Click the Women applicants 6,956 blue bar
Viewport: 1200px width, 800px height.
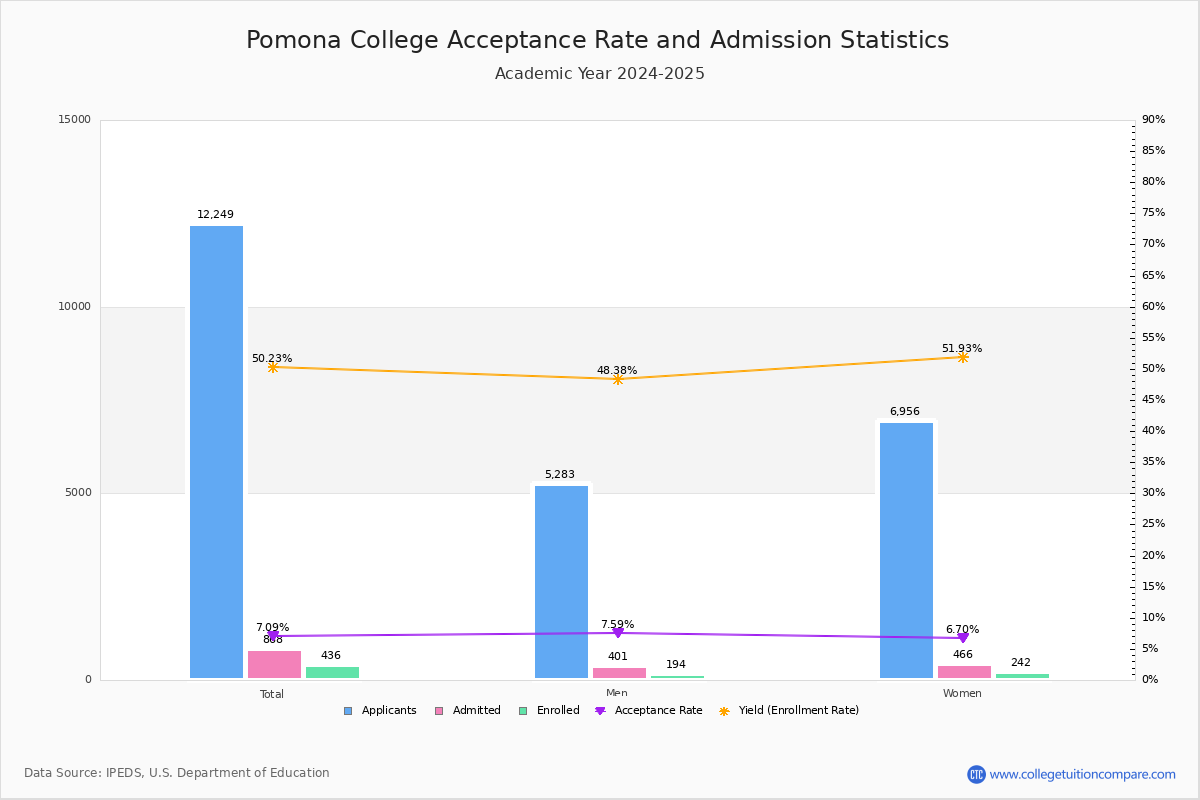907,550
